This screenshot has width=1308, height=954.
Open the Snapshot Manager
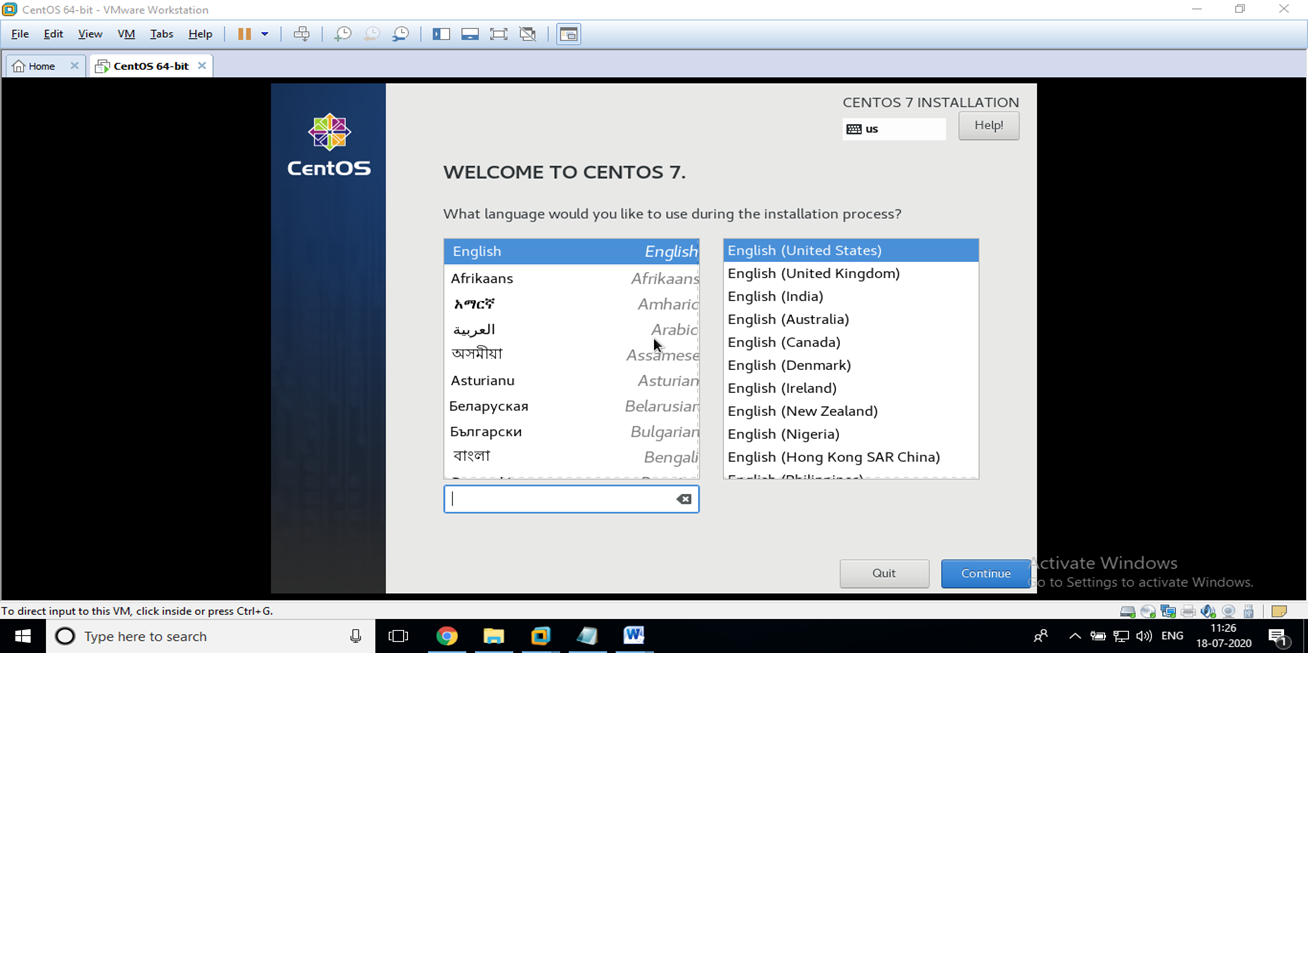tap(401, 33)
